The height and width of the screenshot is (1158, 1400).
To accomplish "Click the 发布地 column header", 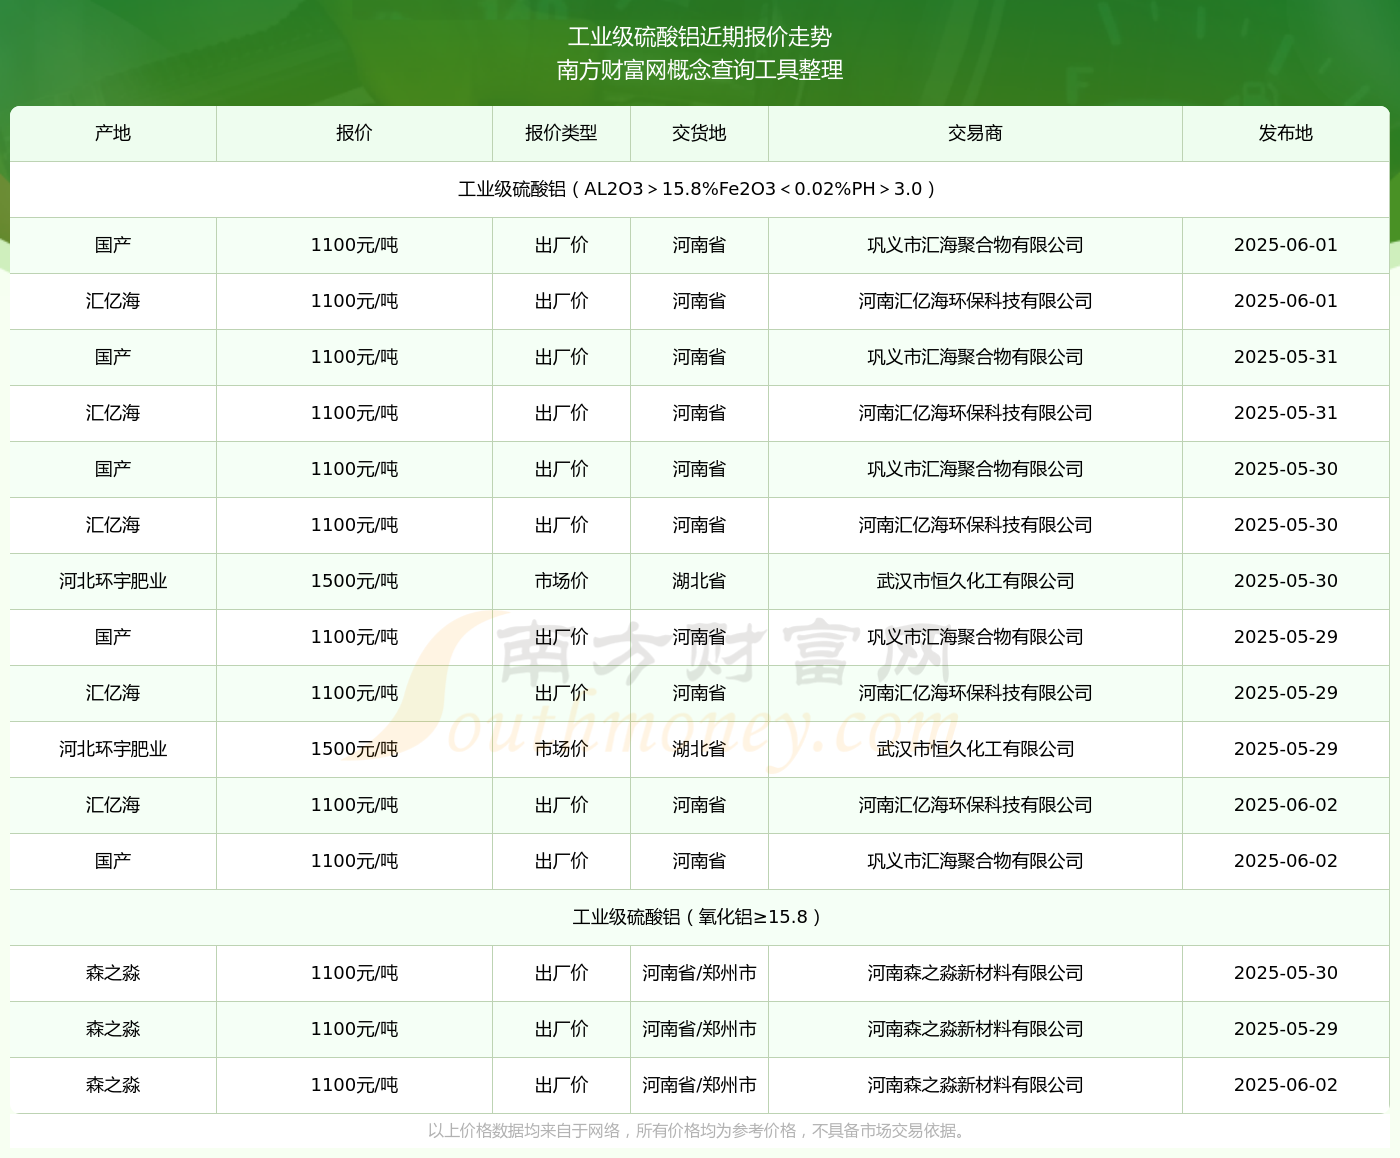I will (1286, 133).
